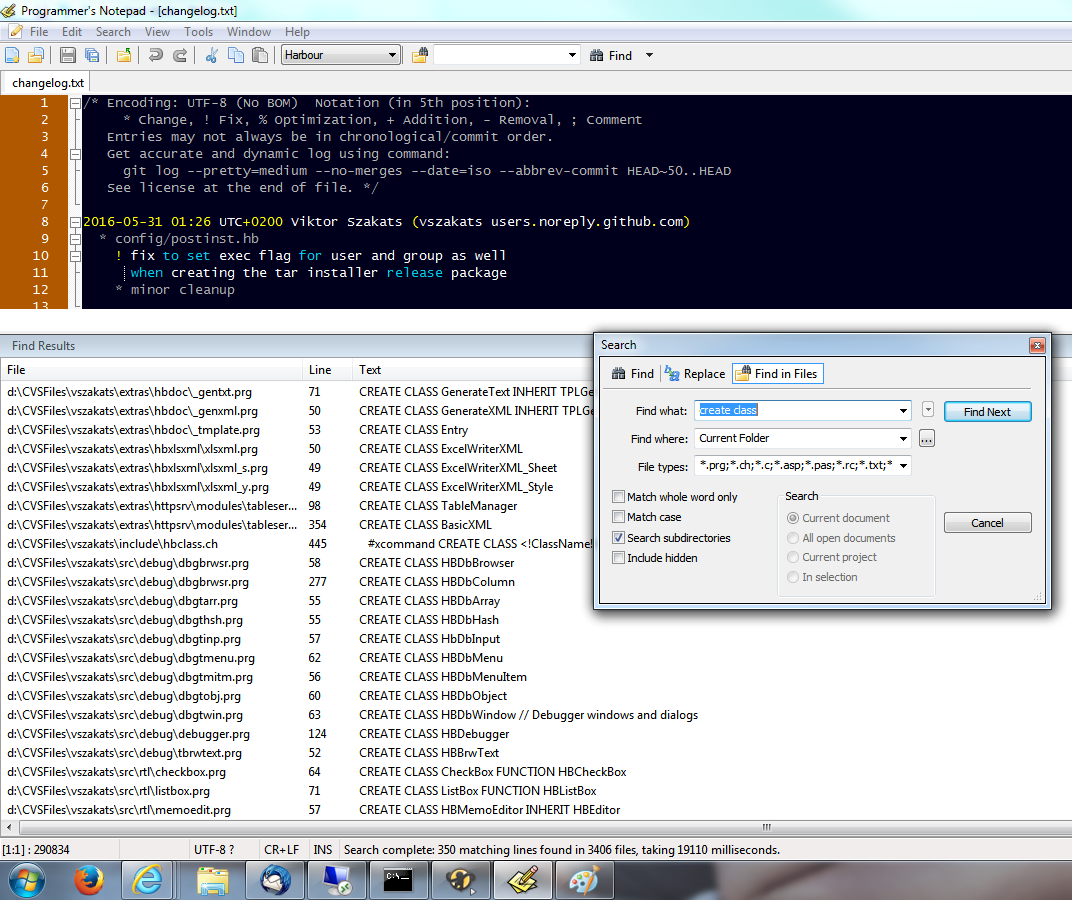Expand the Find where dropdown

pyautogui.click(x=903, y=438)
